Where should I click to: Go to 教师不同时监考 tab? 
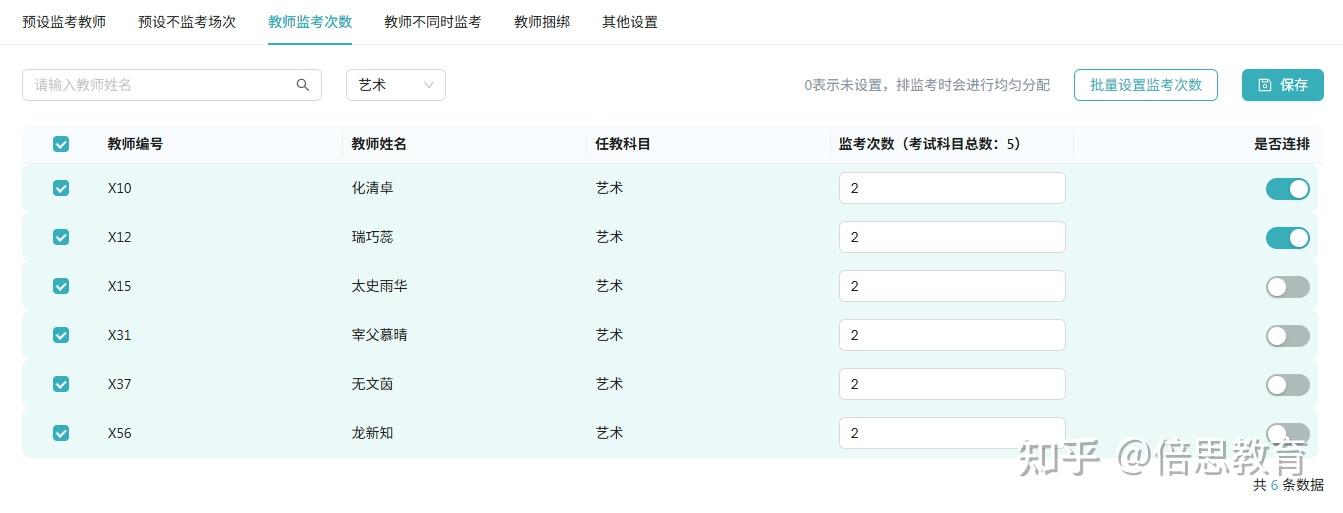432,22
